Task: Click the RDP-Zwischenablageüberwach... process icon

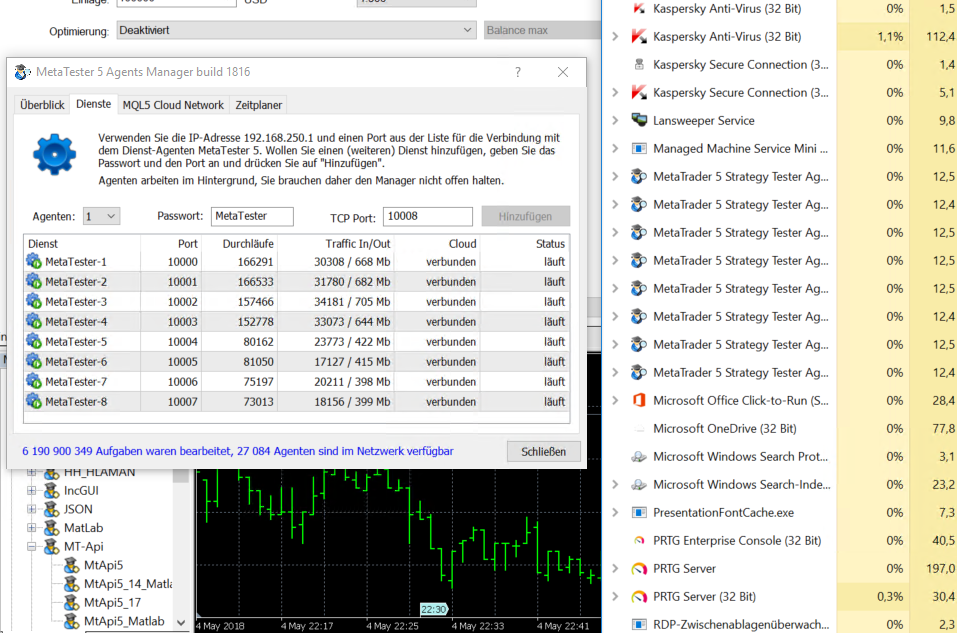Action: [x=639, y=624]
